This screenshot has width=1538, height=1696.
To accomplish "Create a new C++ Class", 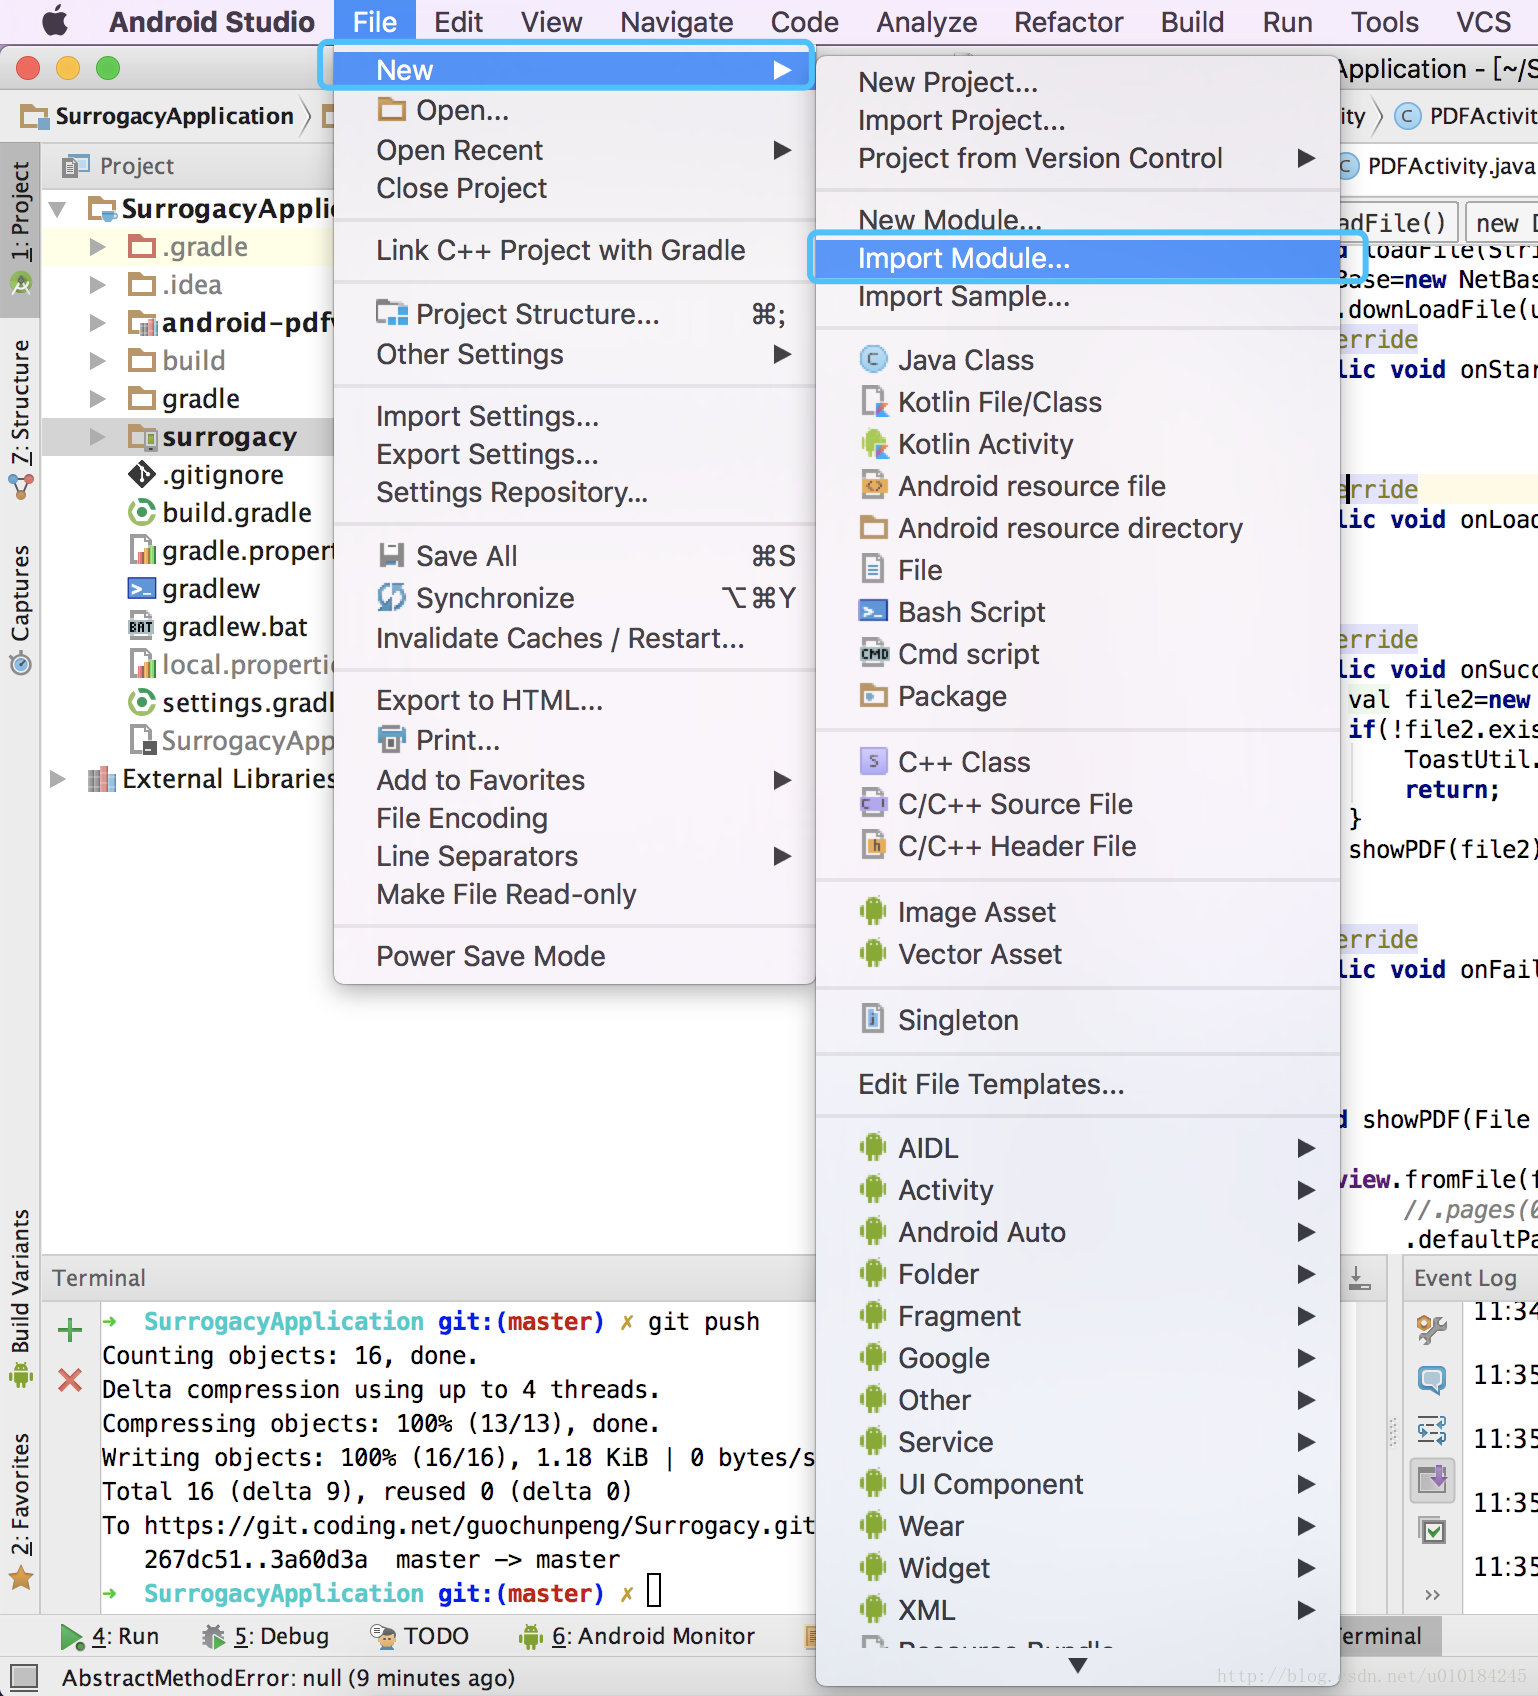I will [x=1078, y=762].
